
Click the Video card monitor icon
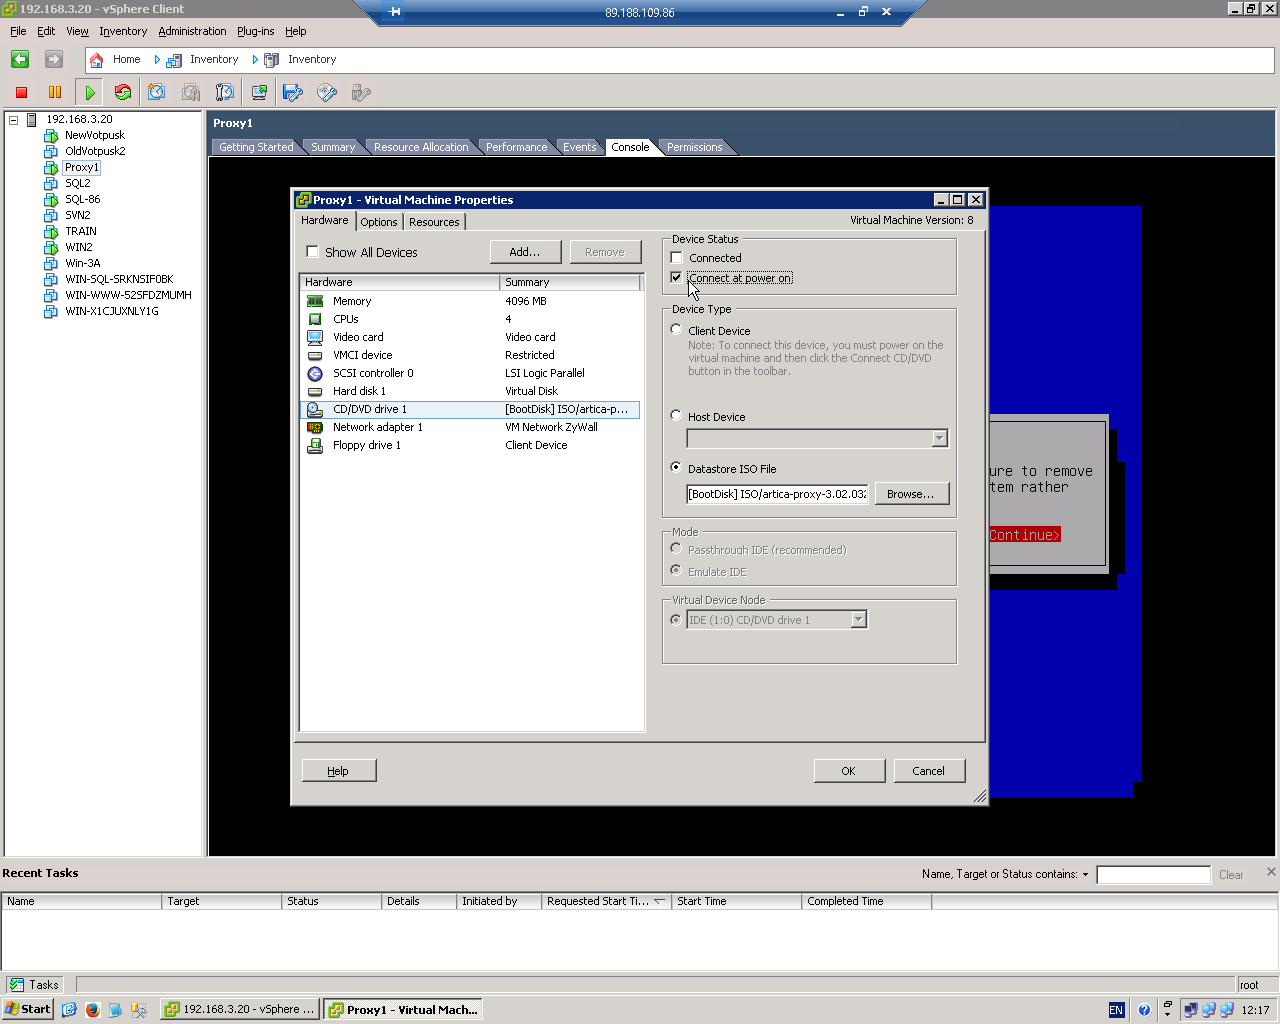click(315, 337)
